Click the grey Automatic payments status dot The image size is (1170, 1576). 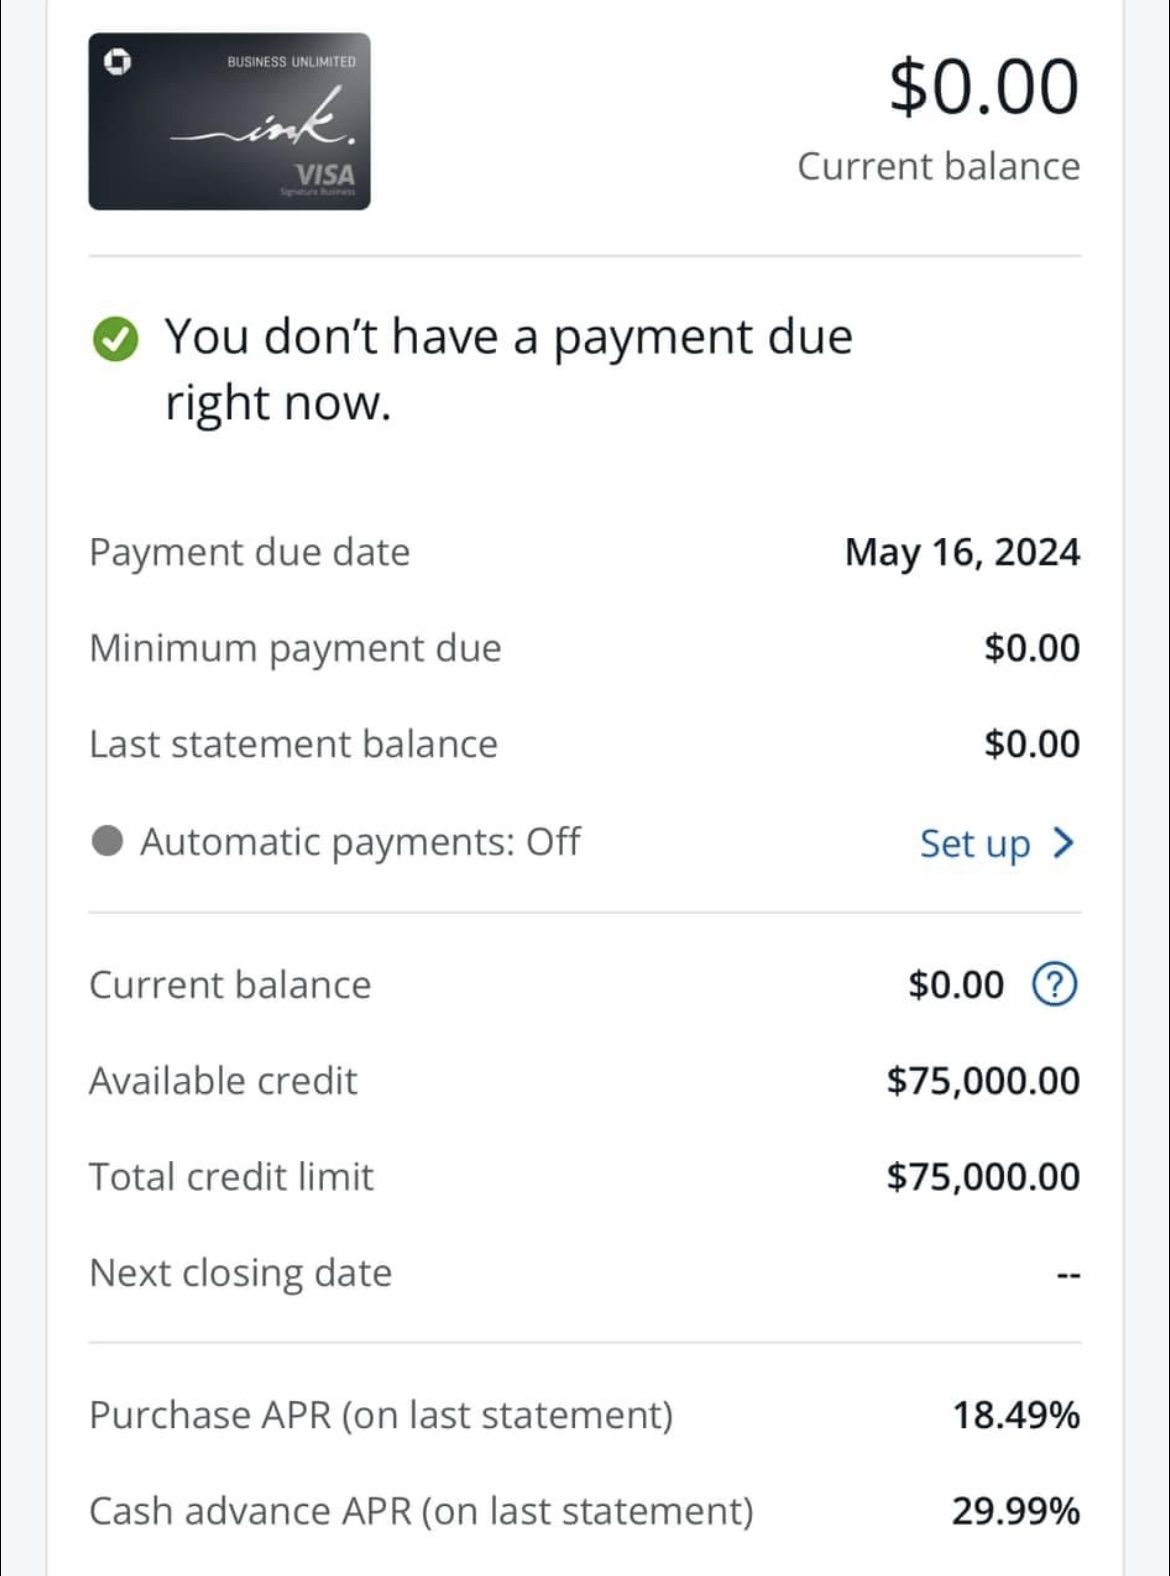107,842
